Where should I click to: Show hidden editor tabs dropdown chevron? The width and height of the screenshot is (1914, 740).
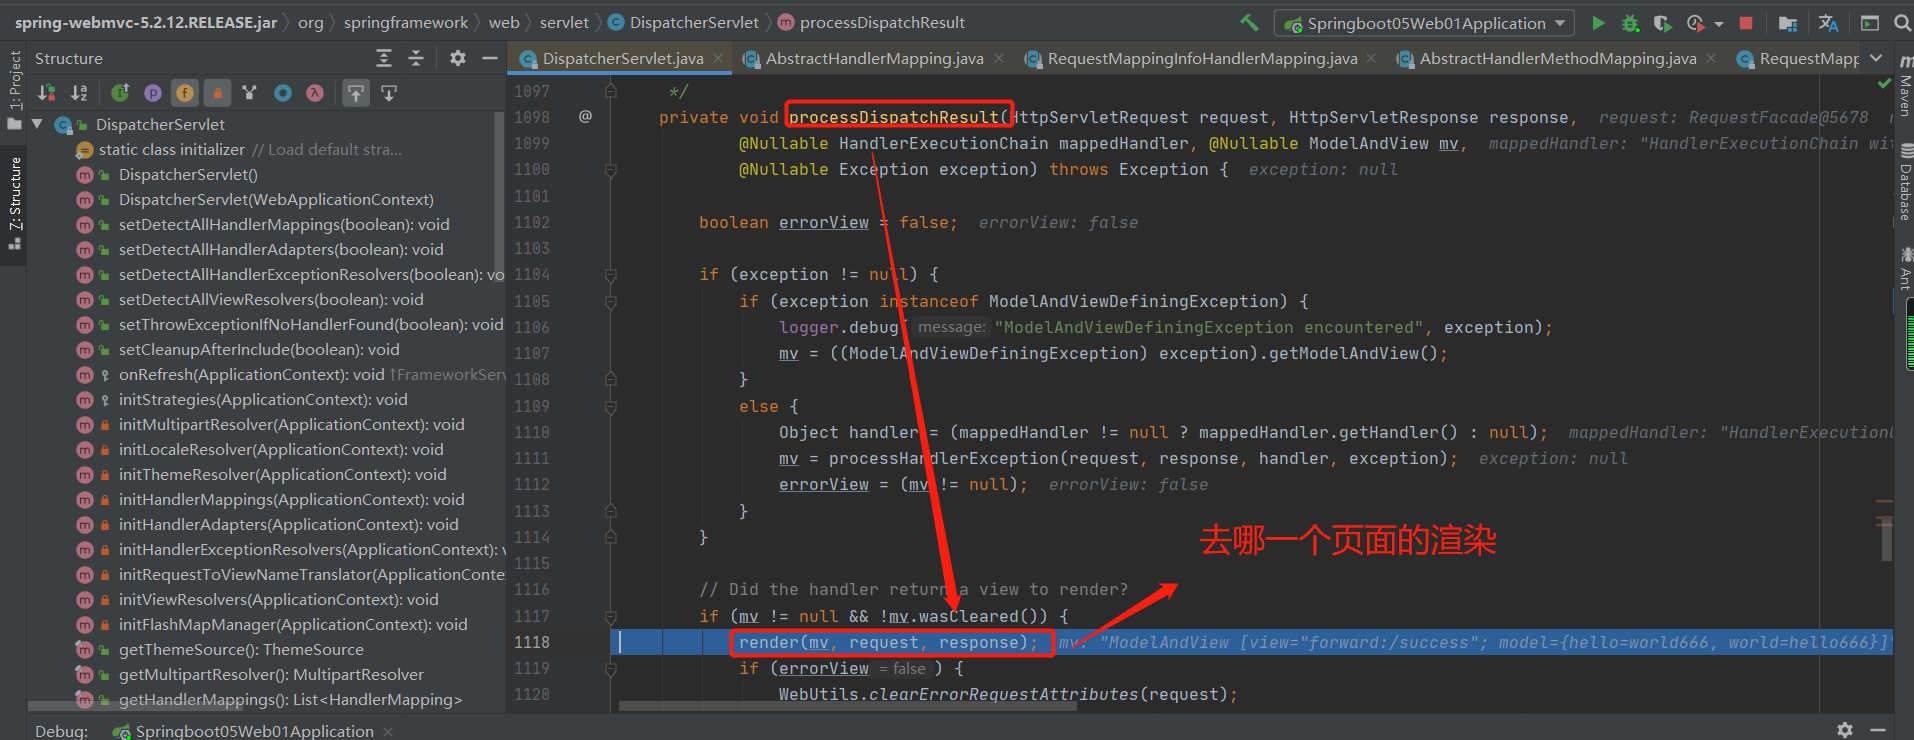[1876, 58]
